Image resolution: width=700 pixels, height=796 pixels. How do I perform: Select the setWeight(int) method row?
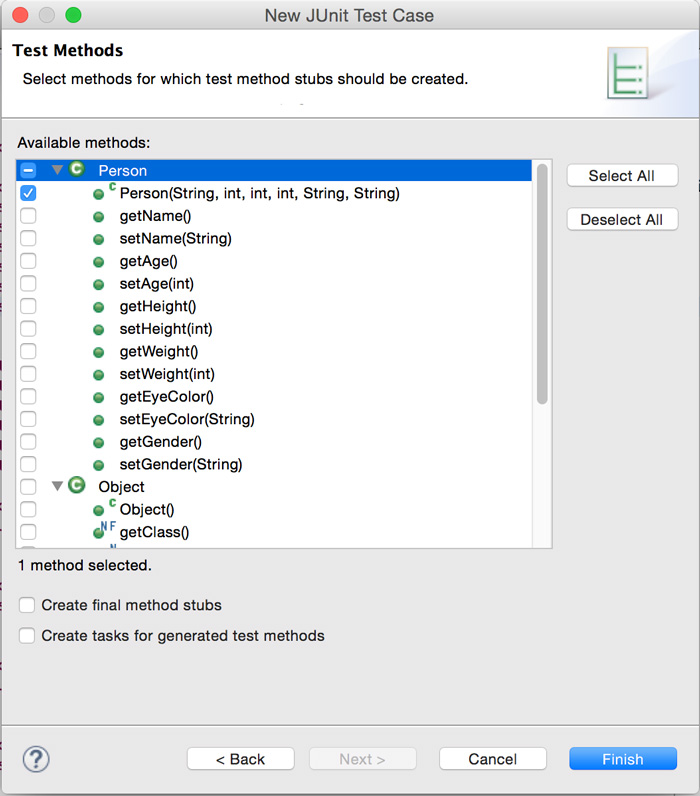tap(167, 374)
